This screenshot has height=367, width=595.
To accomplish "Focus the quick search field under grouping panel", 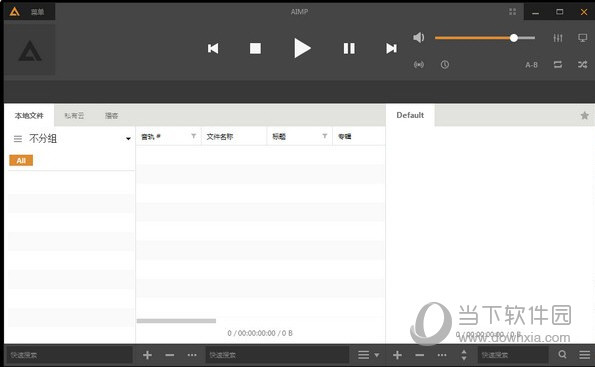I will tap(69, 355).
